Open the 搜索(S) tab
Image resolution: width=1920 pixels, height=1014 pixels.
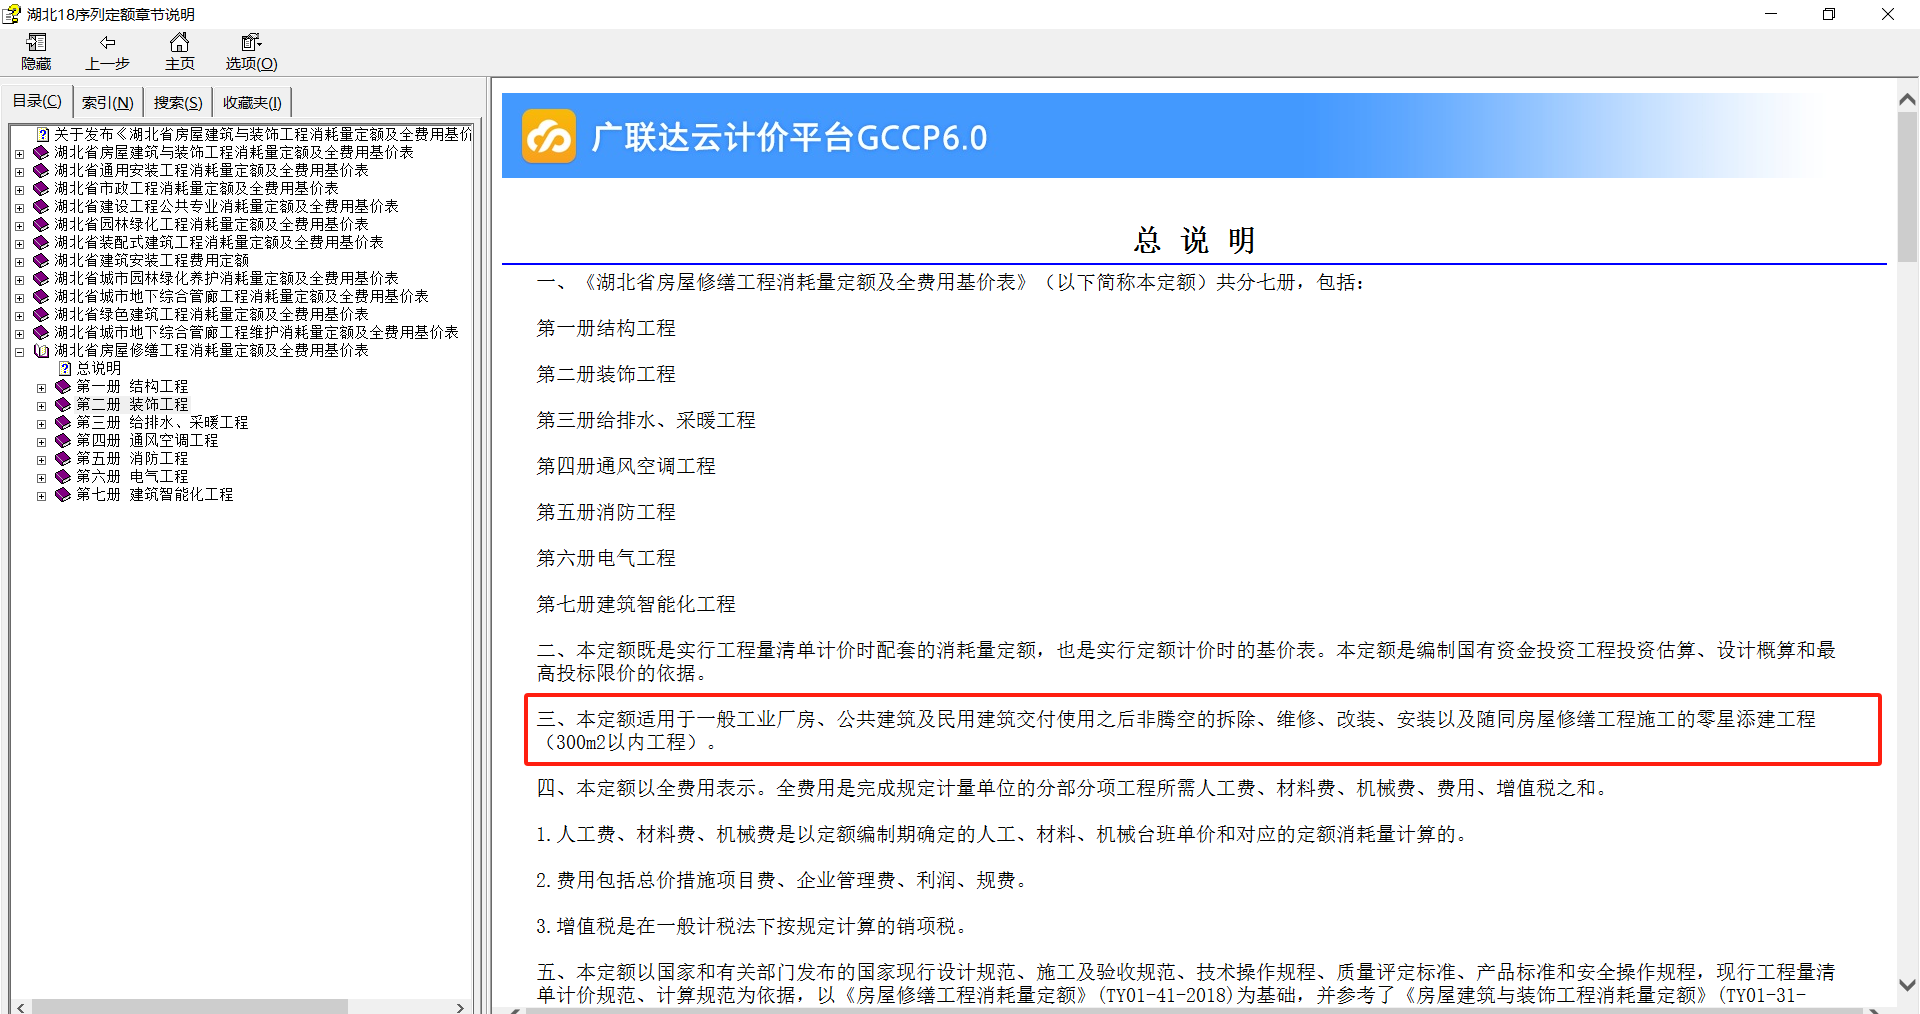(178, 102)
